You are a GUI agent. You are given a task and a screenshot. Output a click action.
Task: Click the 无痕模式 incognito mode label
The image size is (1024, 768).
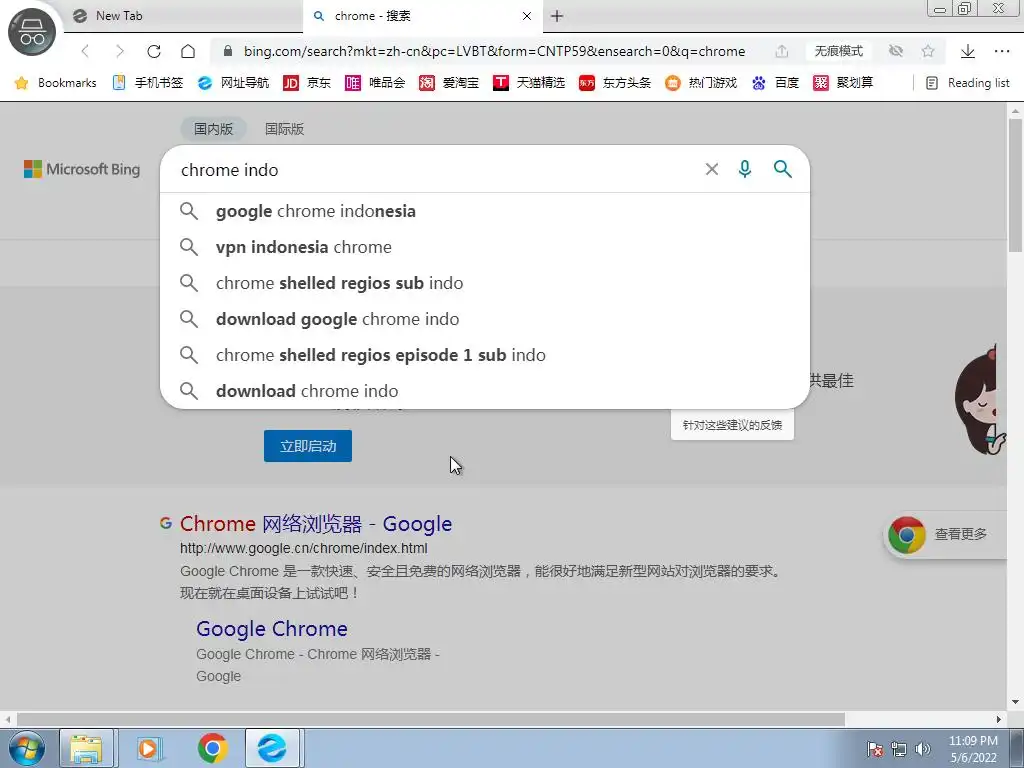(839, 51)
